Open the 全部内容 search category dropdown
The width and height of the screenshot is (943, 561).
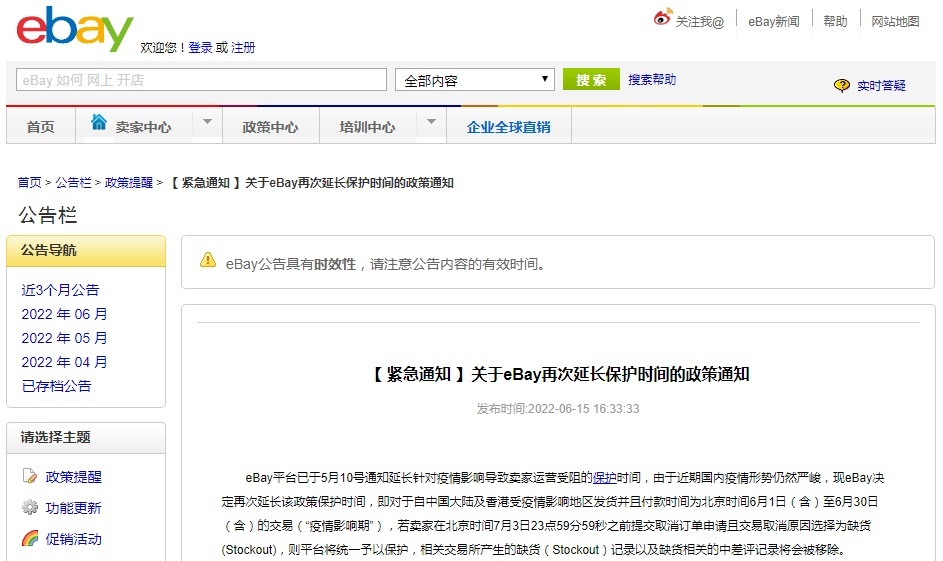click(x=475, y=79)
